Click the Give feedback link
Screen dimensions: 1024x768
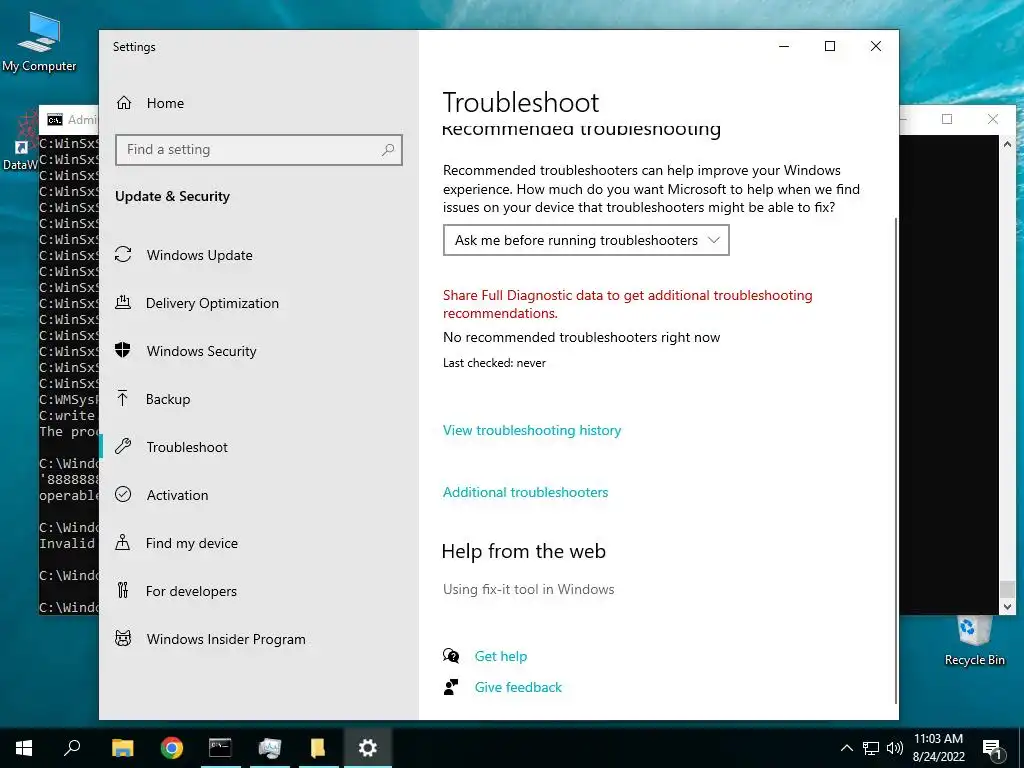click(x=518, y=687)
